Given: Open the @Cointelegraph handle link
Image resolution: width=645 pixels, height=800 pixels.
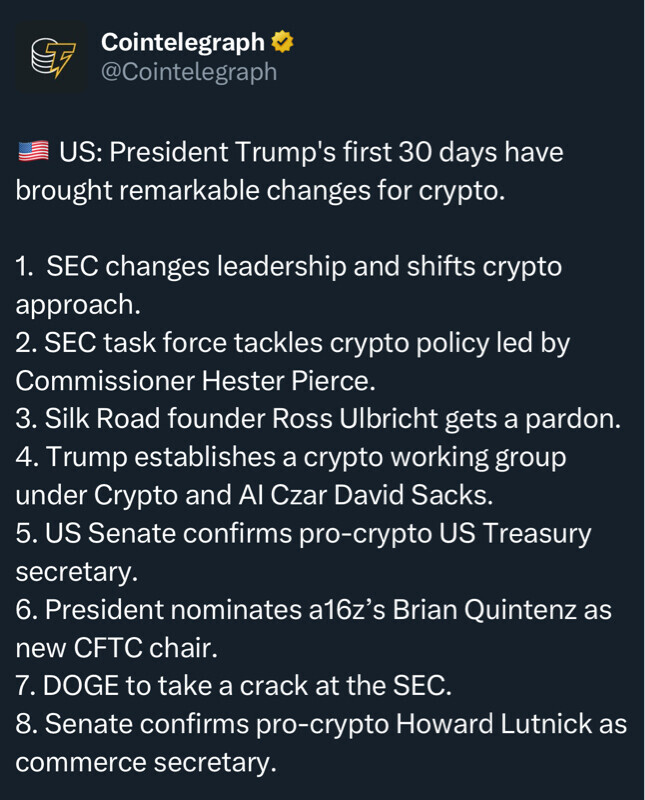Looking at the screenshot, I should [189, 73].
